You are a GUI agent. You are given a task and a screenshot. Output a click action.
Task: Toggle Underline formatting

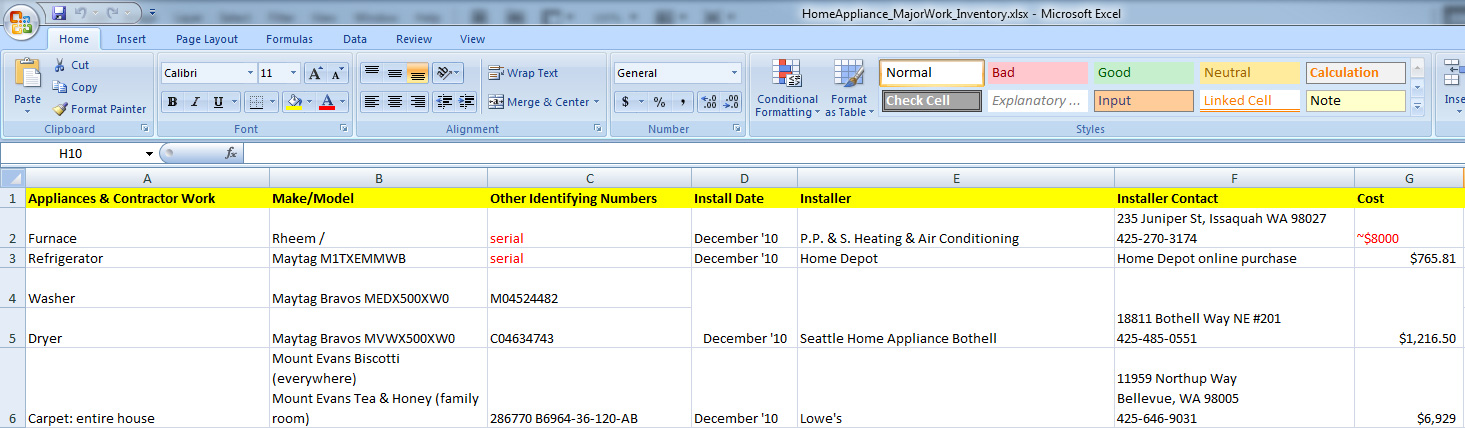216,102
